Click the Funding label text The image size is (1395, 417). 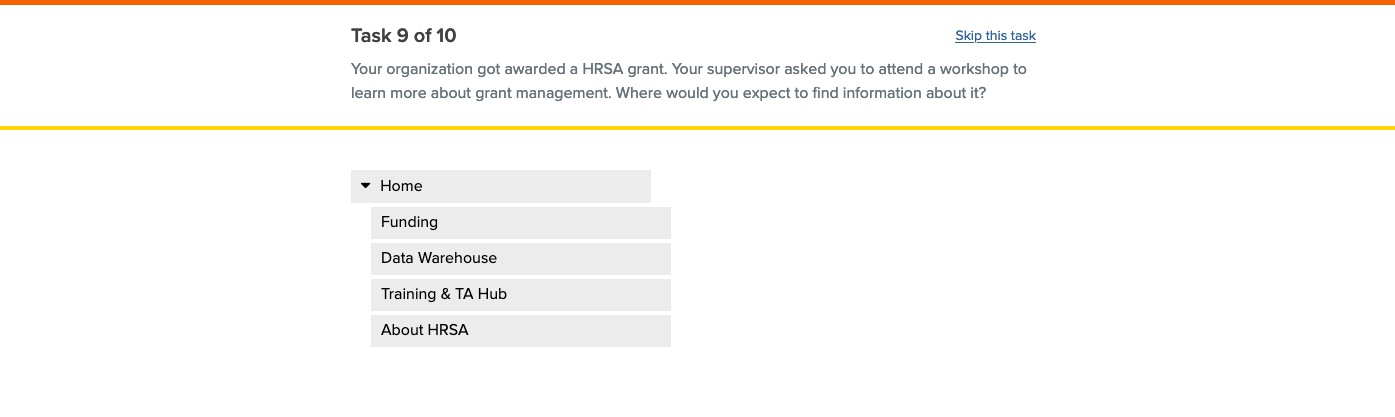[409, 222]
